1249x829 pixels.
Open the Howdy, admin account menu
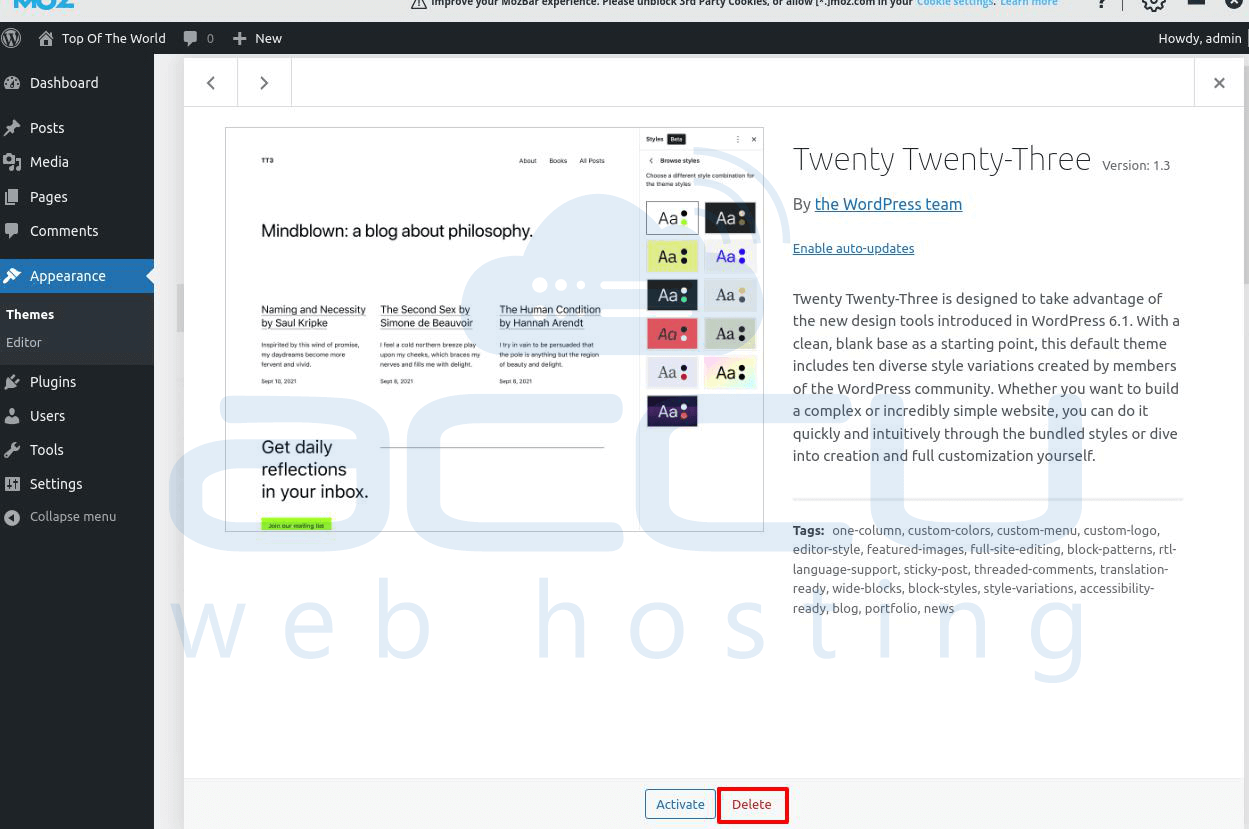click(x=1200, y=38)
